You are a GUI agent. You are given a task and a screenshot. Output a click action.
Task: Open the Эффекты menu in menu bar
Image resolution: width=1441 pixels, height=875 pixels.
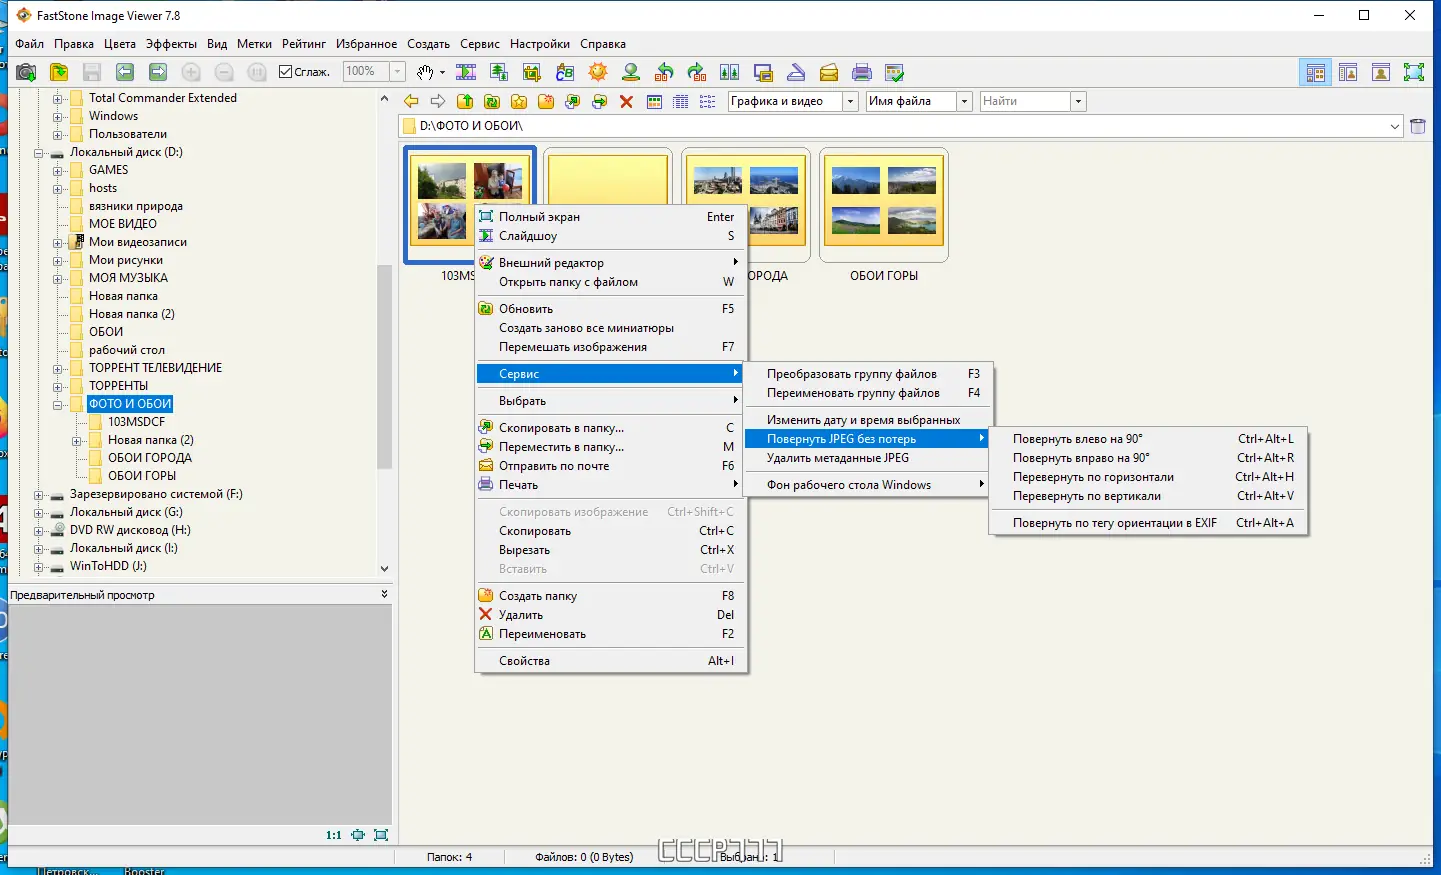(171, 44)
